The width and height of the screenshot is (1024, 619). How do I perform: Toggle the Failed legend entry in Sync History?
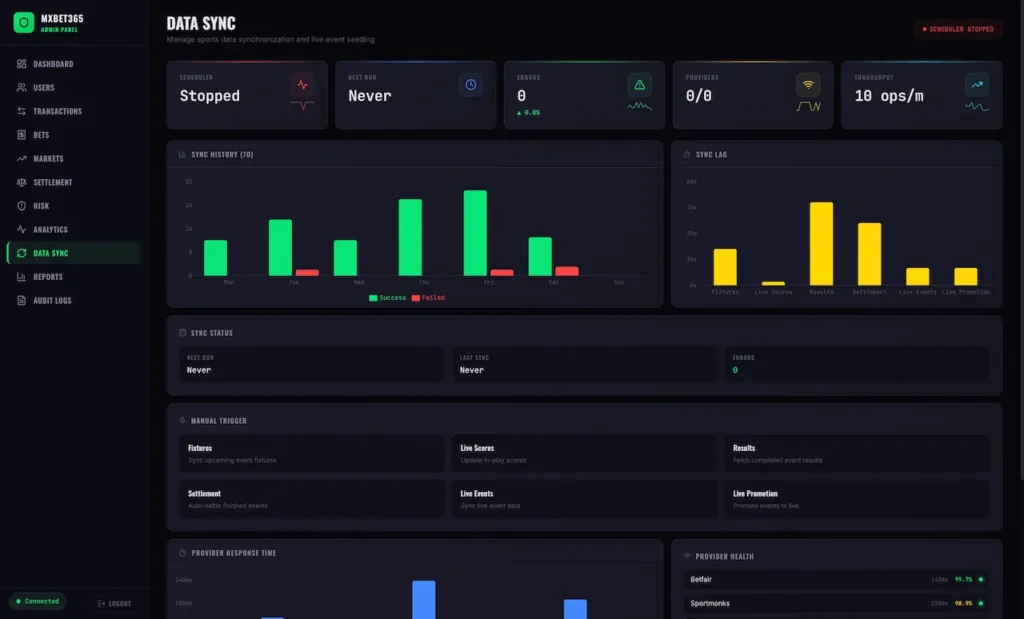428,298
